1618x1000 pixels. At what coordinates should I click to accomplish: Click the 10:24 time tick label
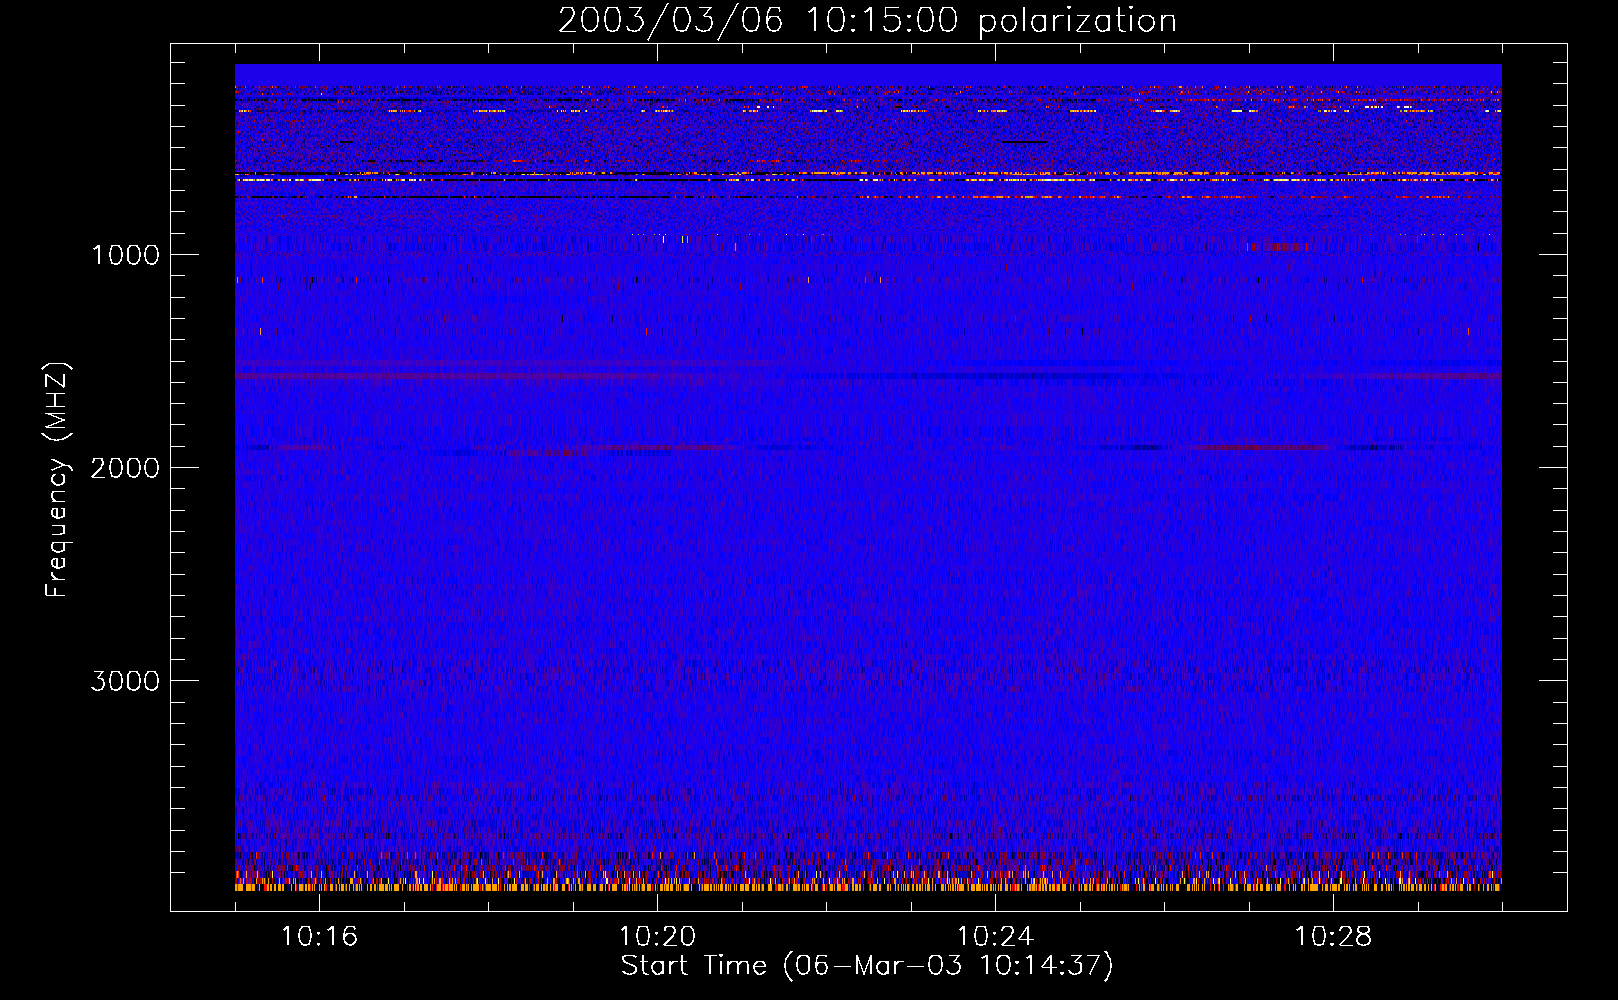point(995,936)
